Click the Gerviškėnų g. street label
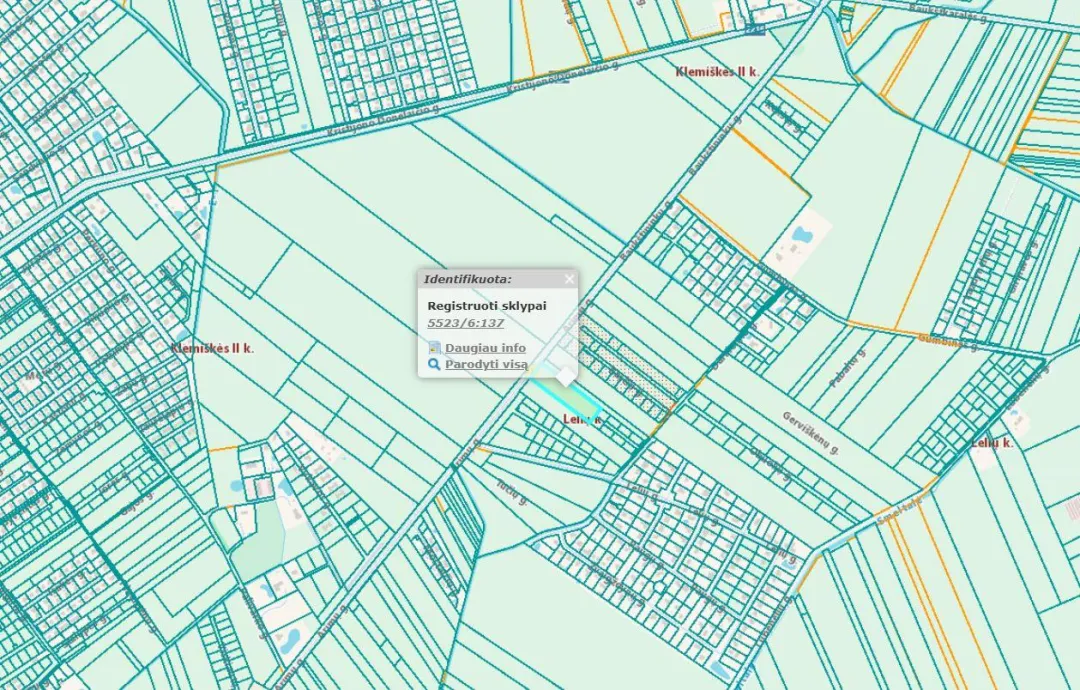The width and height of the screenshot is (1080, 690). click(811, 433)
